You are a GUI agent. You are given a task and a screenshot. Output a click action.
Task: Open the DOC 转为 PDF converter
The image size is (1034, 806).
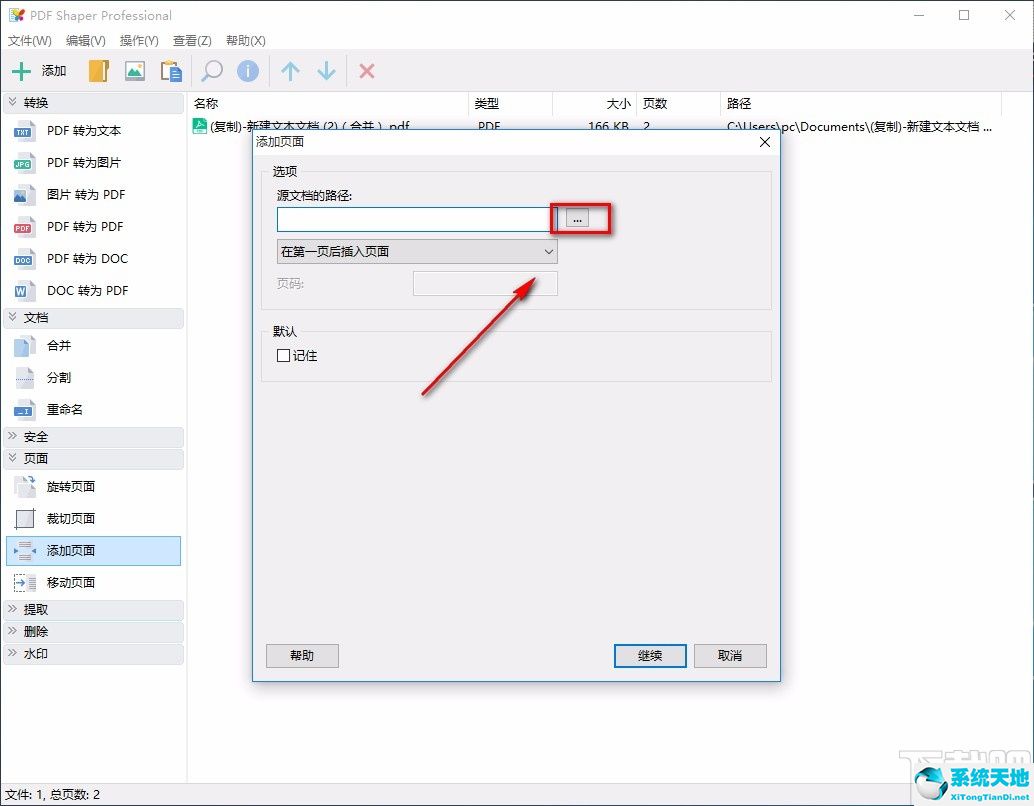pyautogui.click(x=62, y=290)
